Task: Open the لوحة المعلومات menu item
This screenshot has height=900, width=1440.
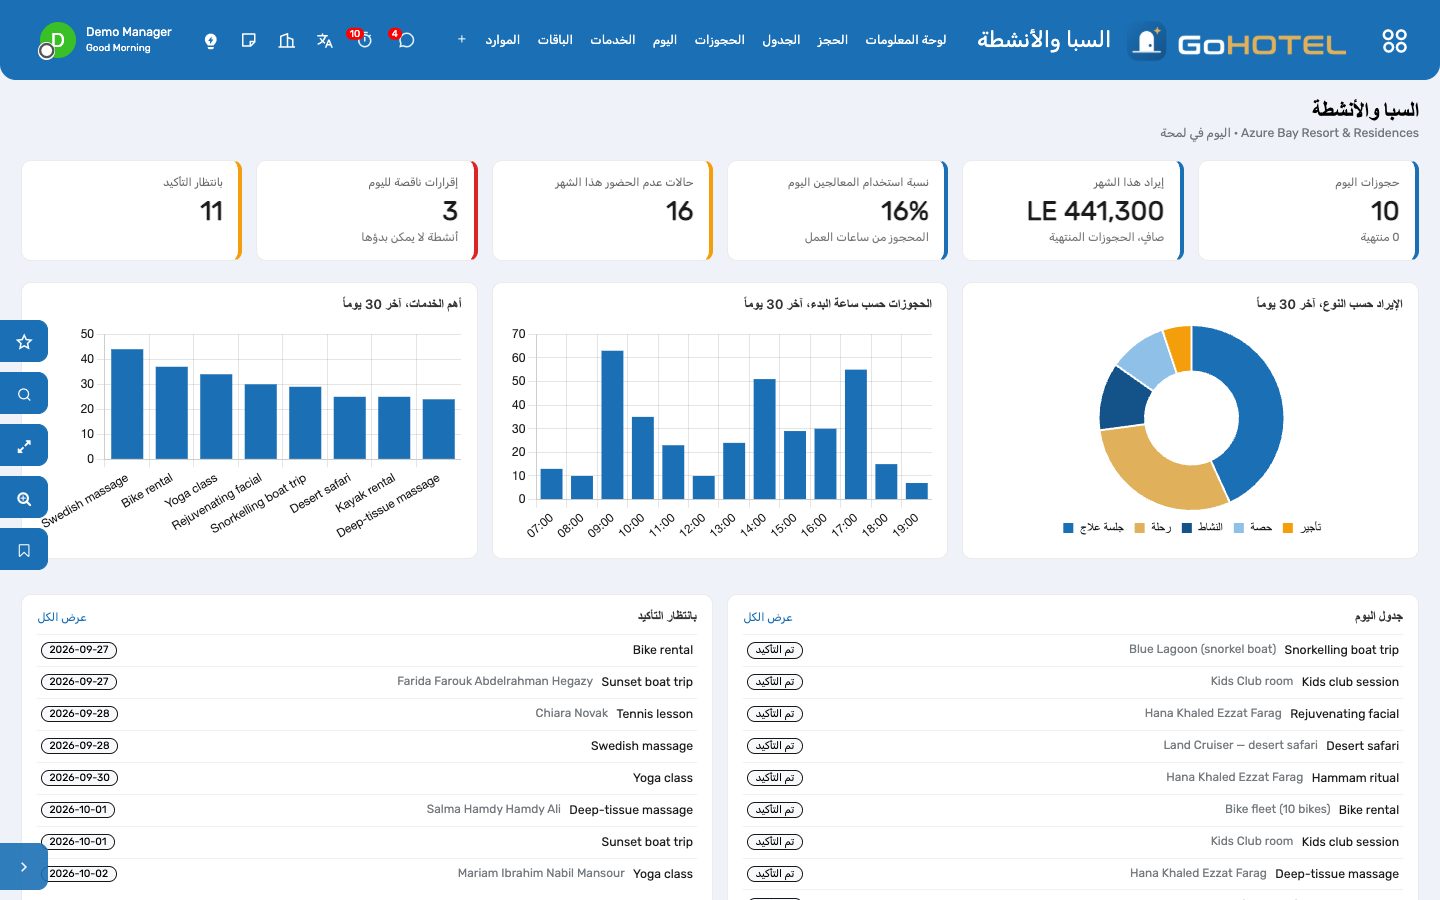Action: (905, 40)
